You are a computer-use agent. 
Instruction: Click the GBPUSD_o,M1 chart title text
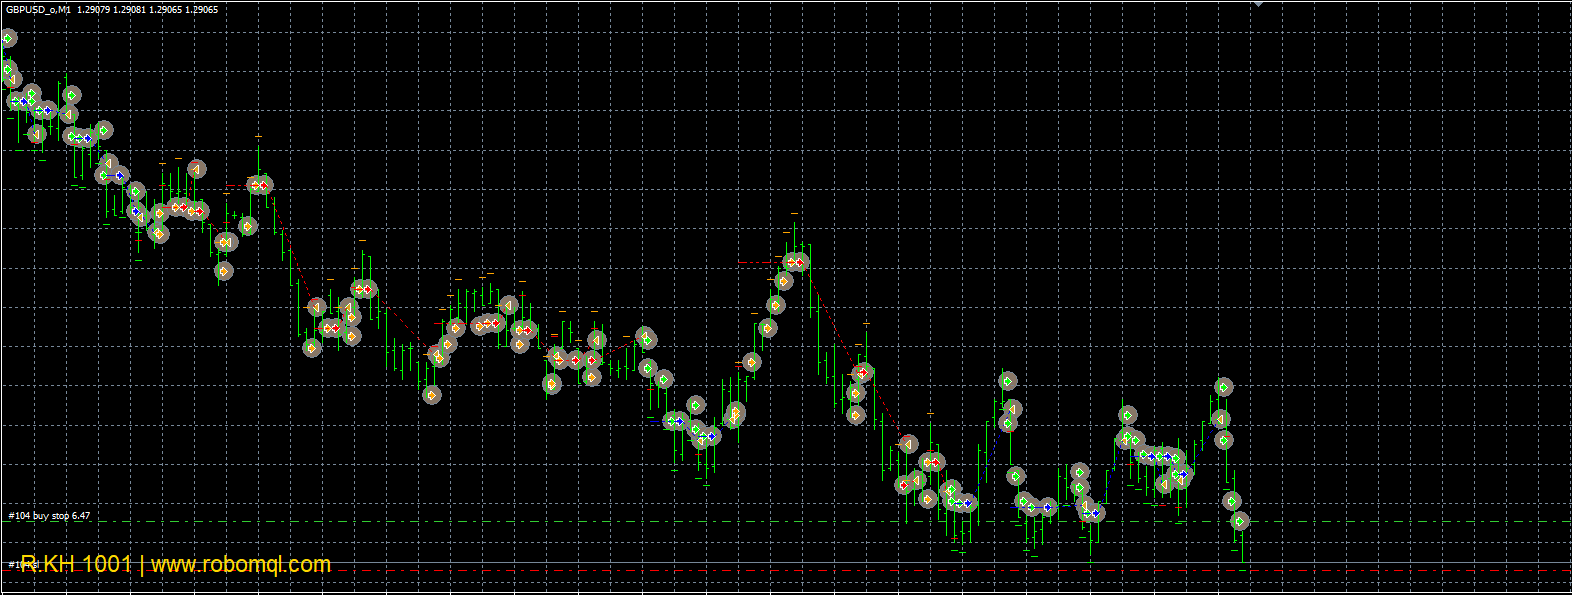tap(39, 9)
